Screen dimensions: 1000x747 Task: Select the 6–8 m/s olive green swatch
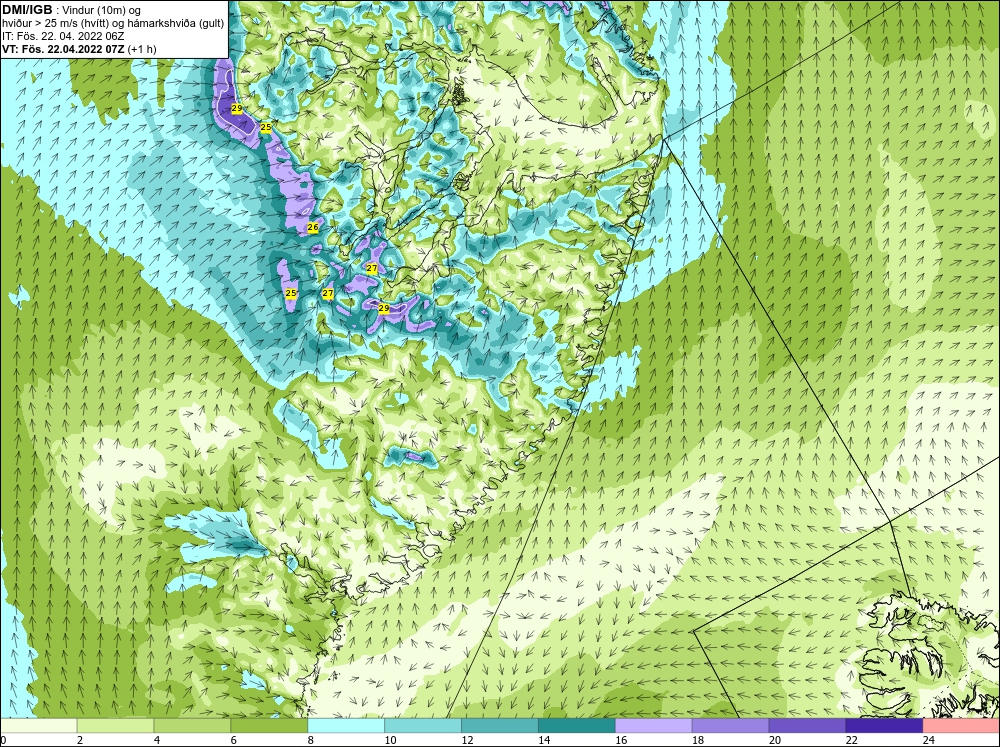(269, 725)
